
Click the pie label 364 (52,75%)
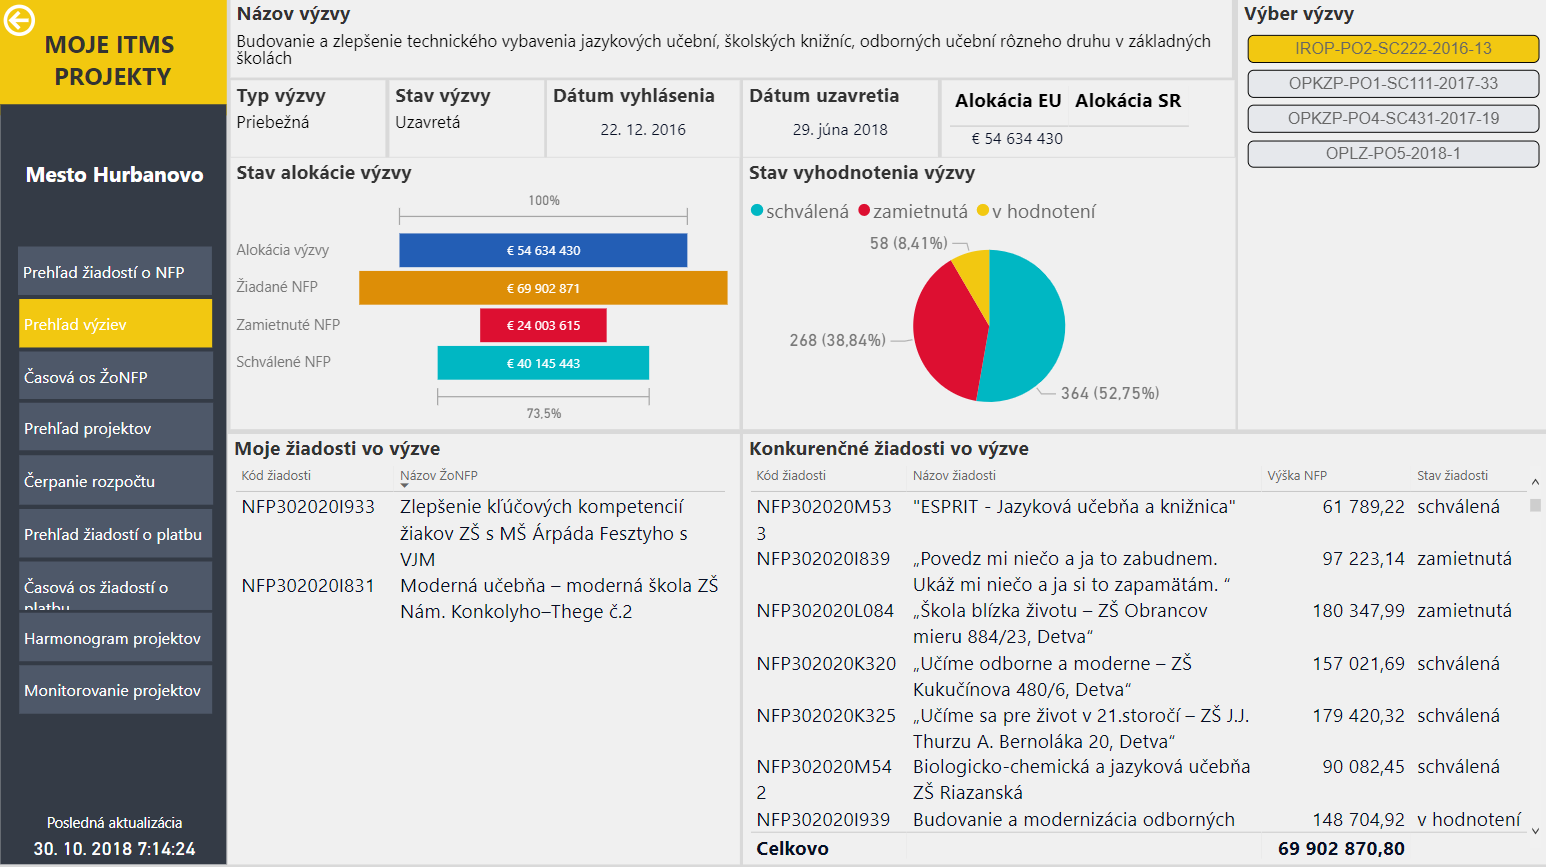1110,393
